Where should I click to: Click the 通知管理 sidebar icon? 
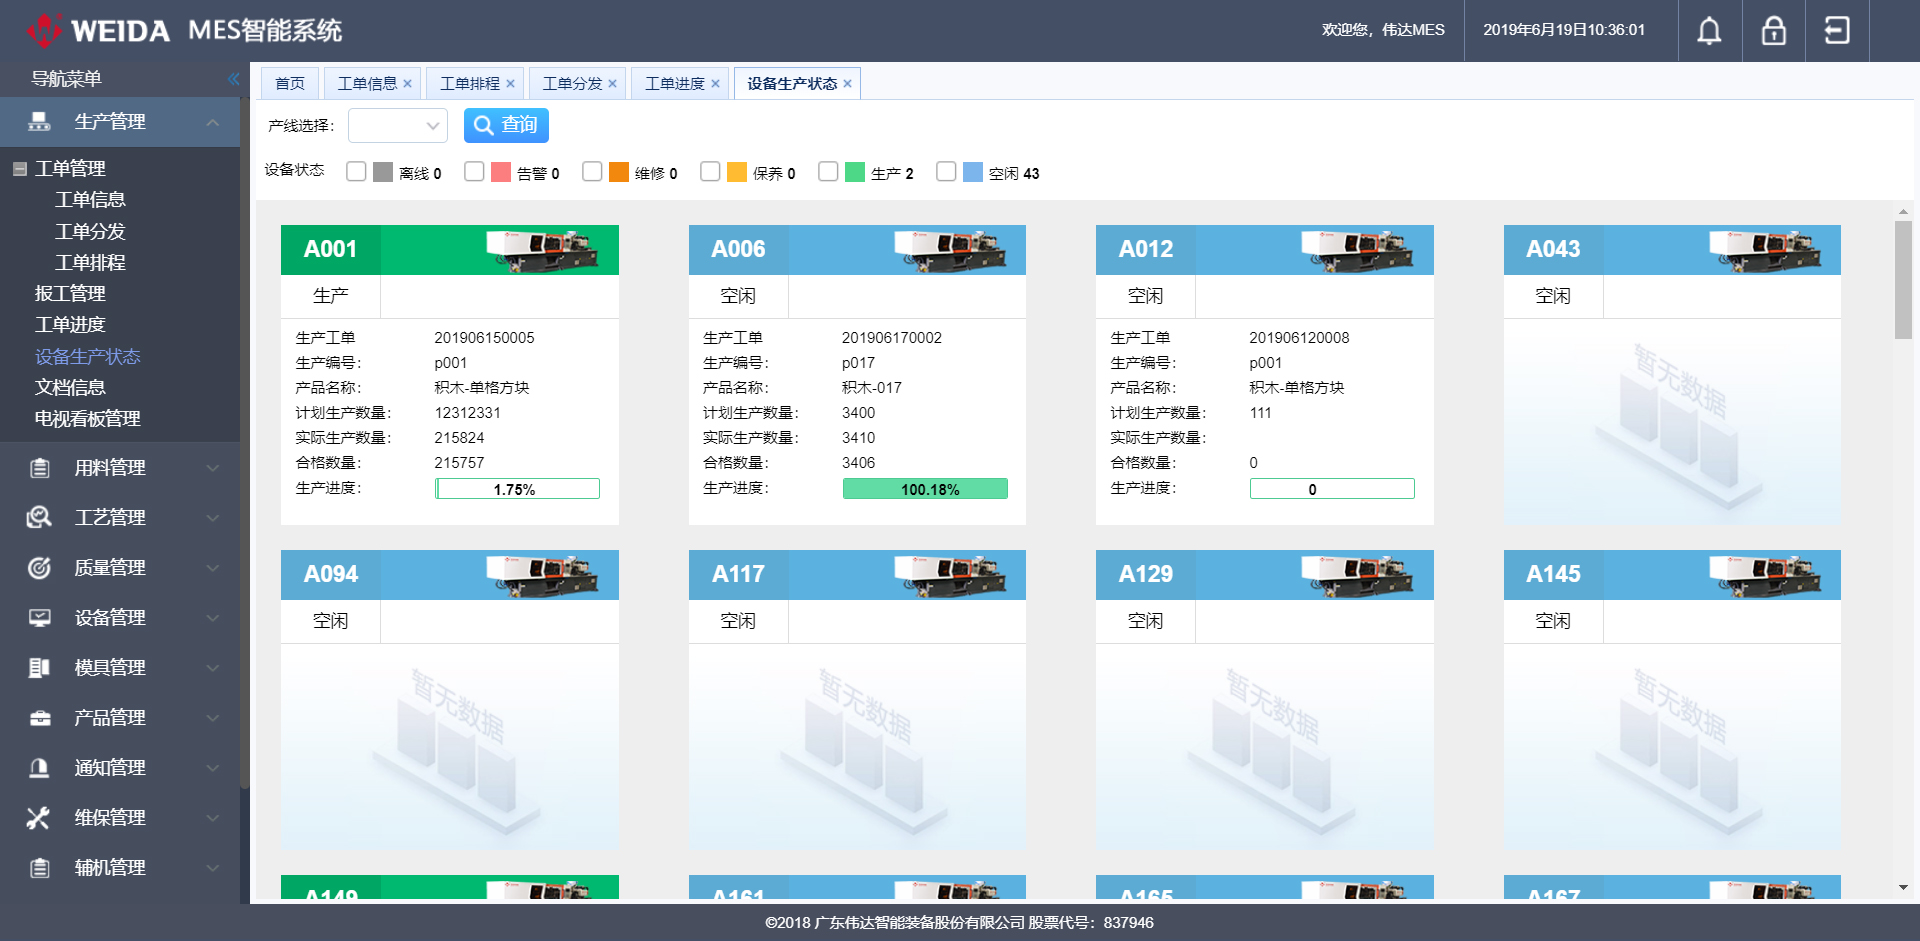(39, 768)
